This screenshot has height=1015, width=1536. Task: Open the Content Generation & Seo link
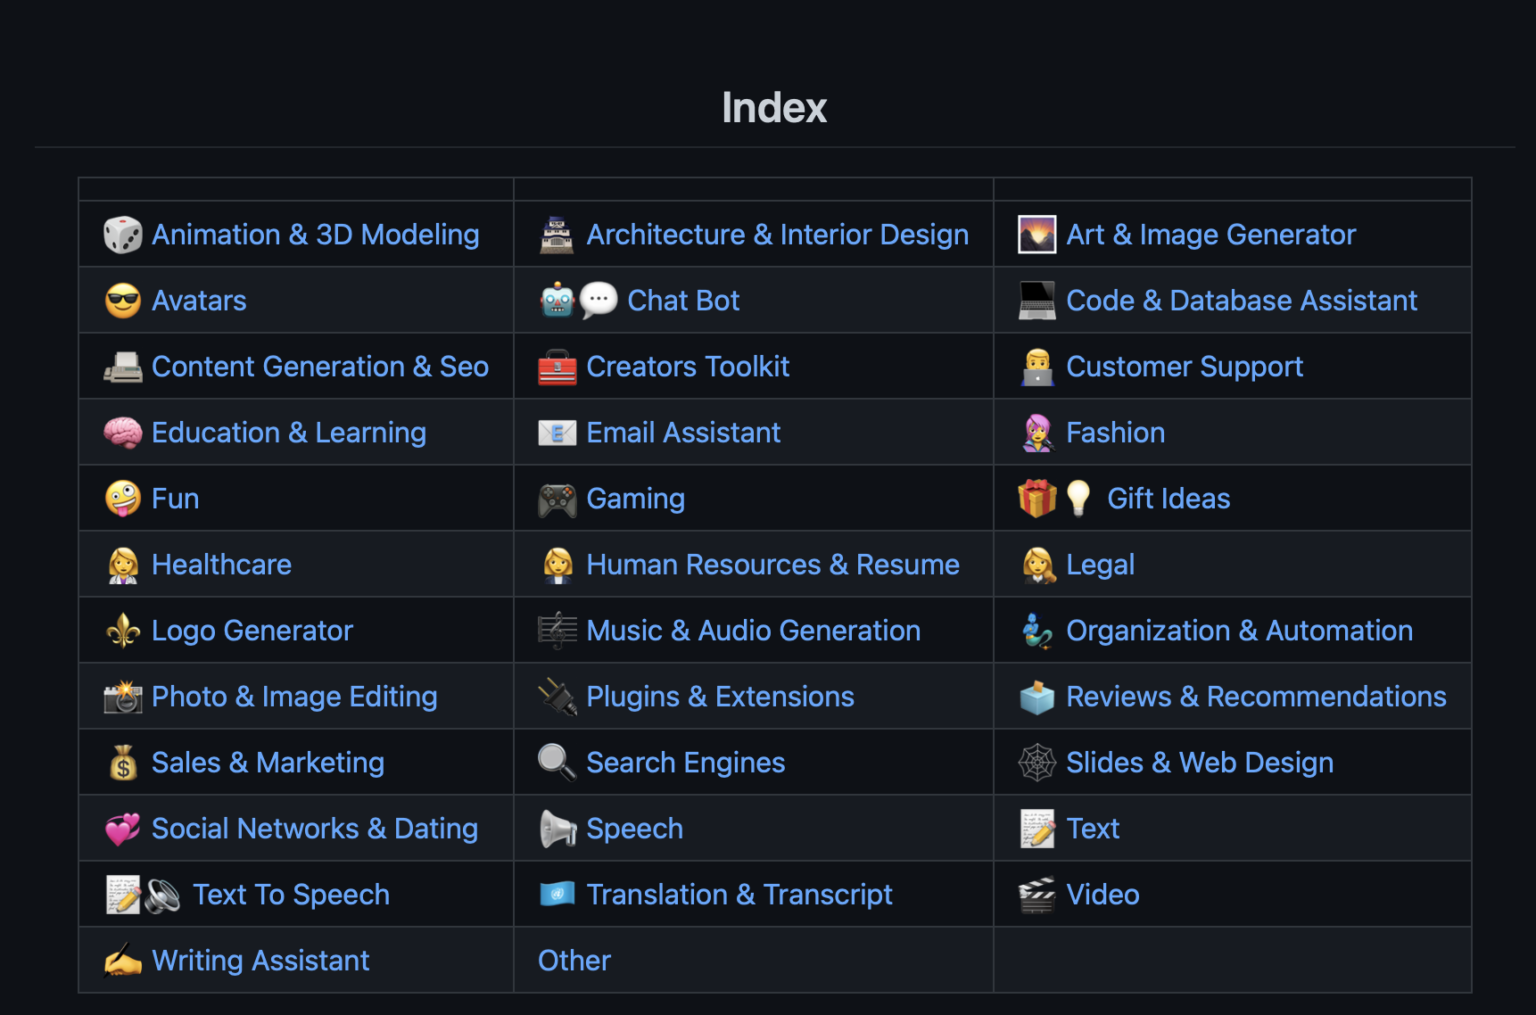(320, 367)
